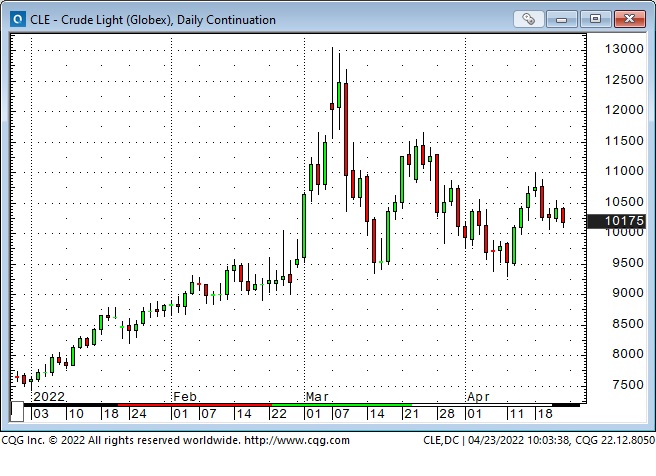This screenshot has width=656, height=476.
Task: Minimize the CLE chart window
Action: coord(561,19)
